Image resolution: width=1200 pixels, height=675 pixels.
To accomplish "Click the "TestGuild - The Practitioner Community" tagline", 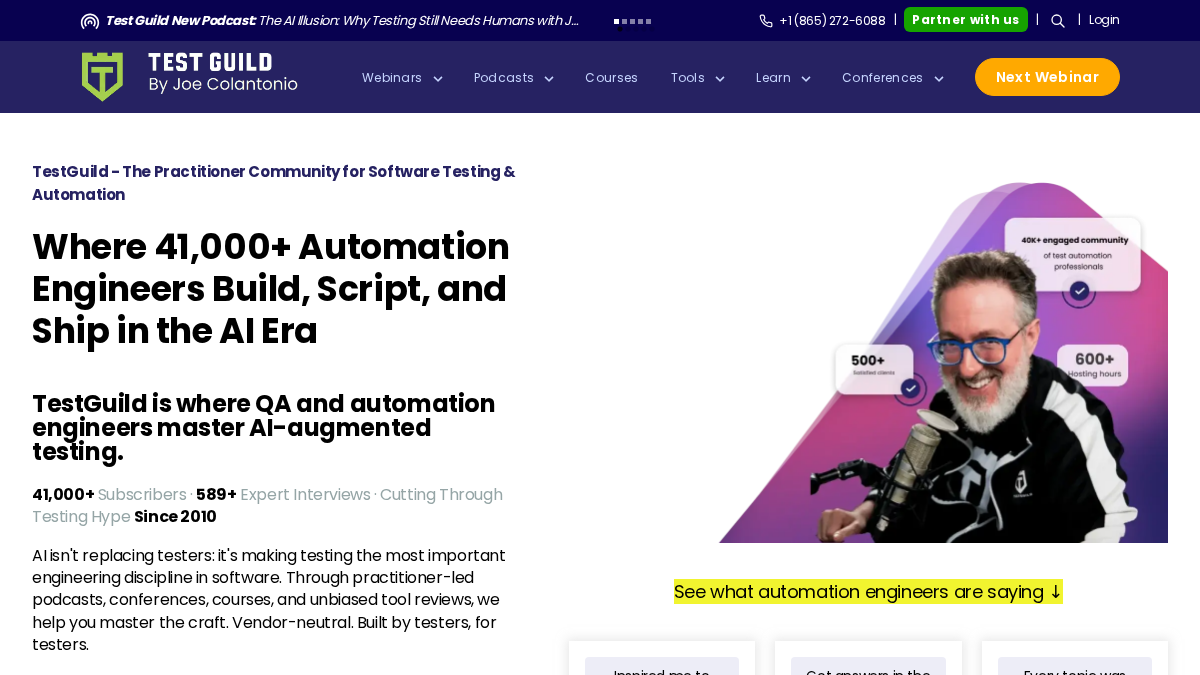I will (x=274, y=183).
